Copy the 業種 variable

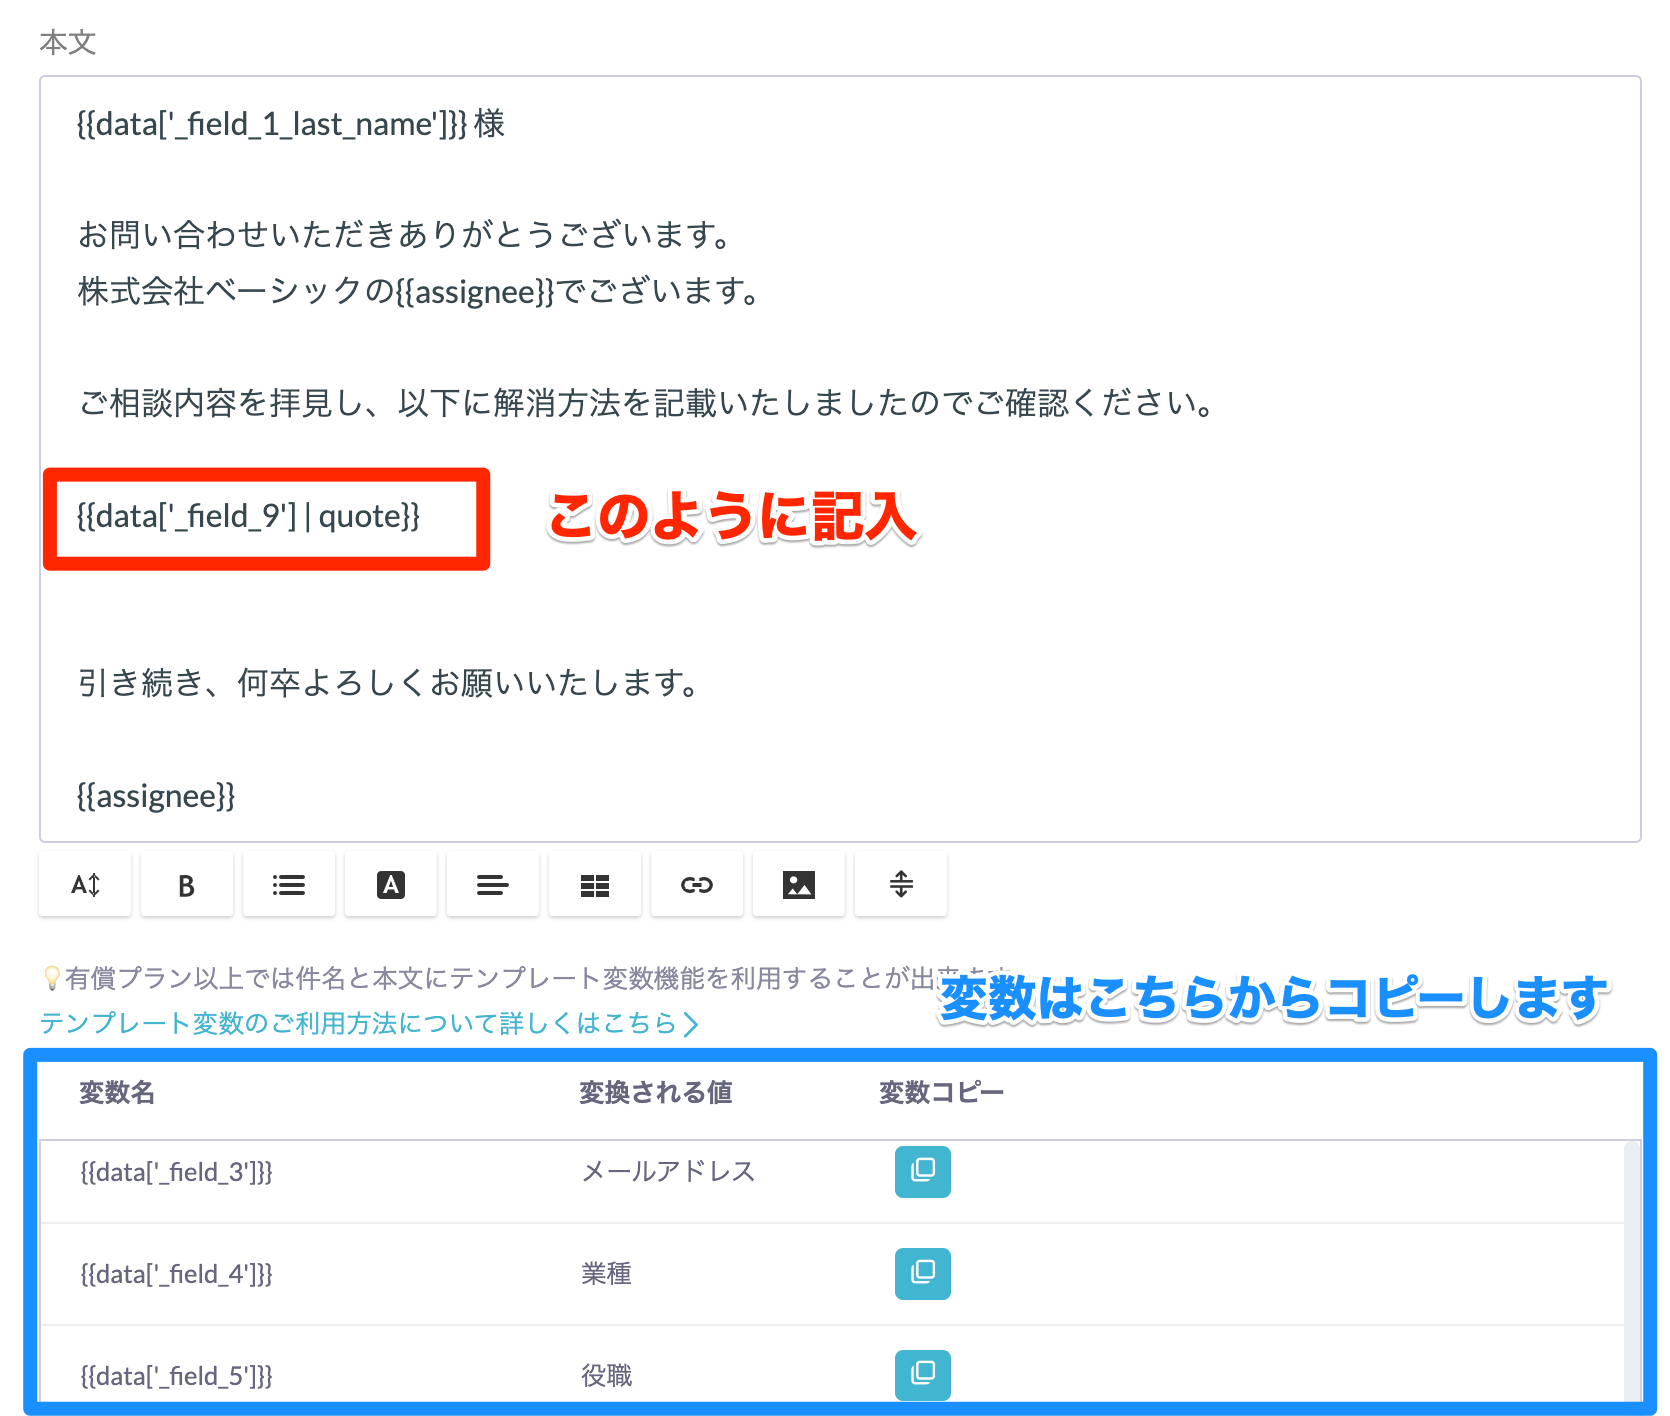click(922, 1274)
